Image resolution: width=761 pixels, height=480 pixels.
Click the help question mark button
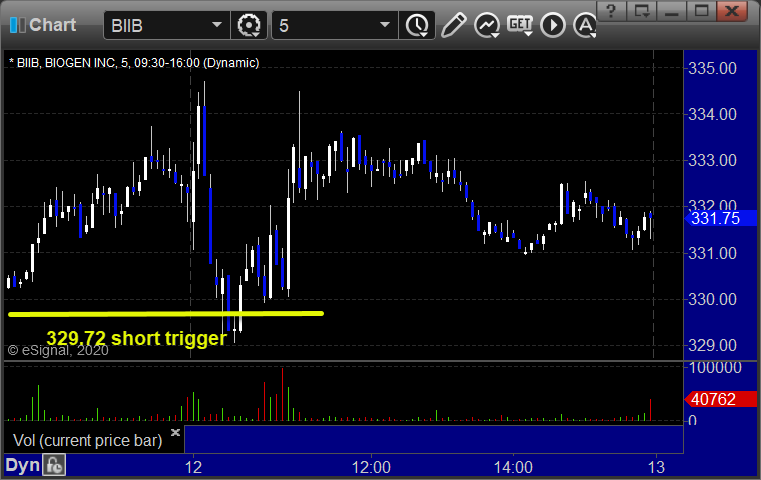tap(612, 11)
